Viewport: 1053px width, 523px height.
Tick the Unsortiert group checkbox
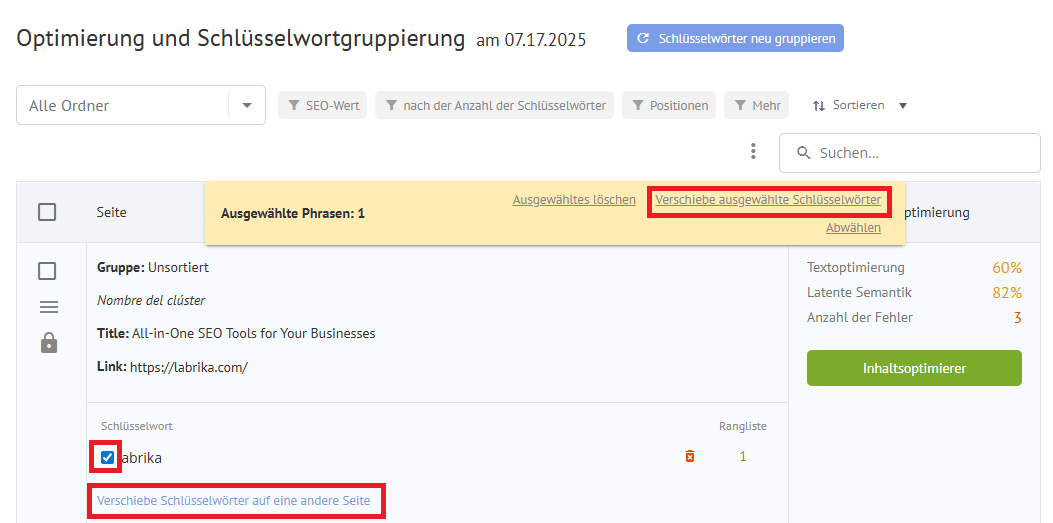click(47, 271)
